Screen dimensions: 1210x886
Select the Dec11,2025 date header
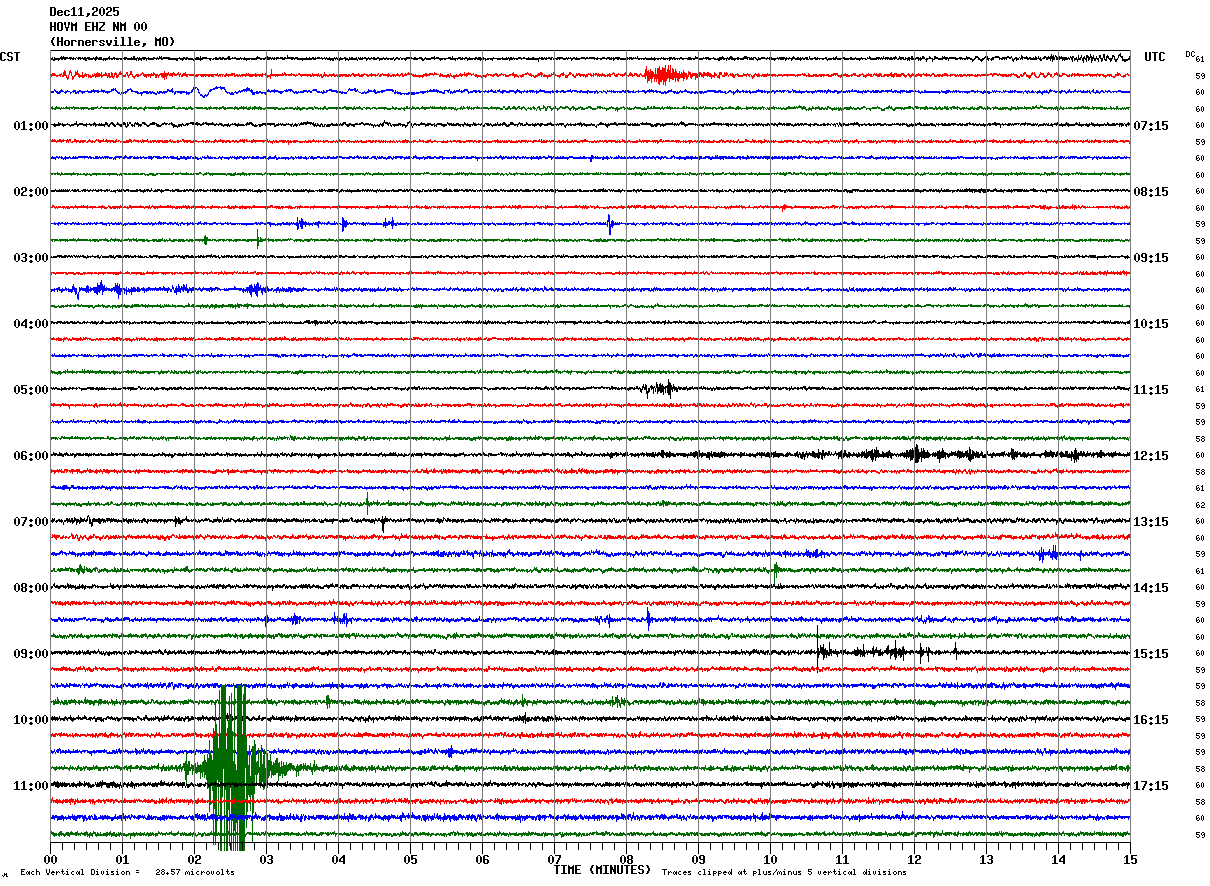point(84,12)
